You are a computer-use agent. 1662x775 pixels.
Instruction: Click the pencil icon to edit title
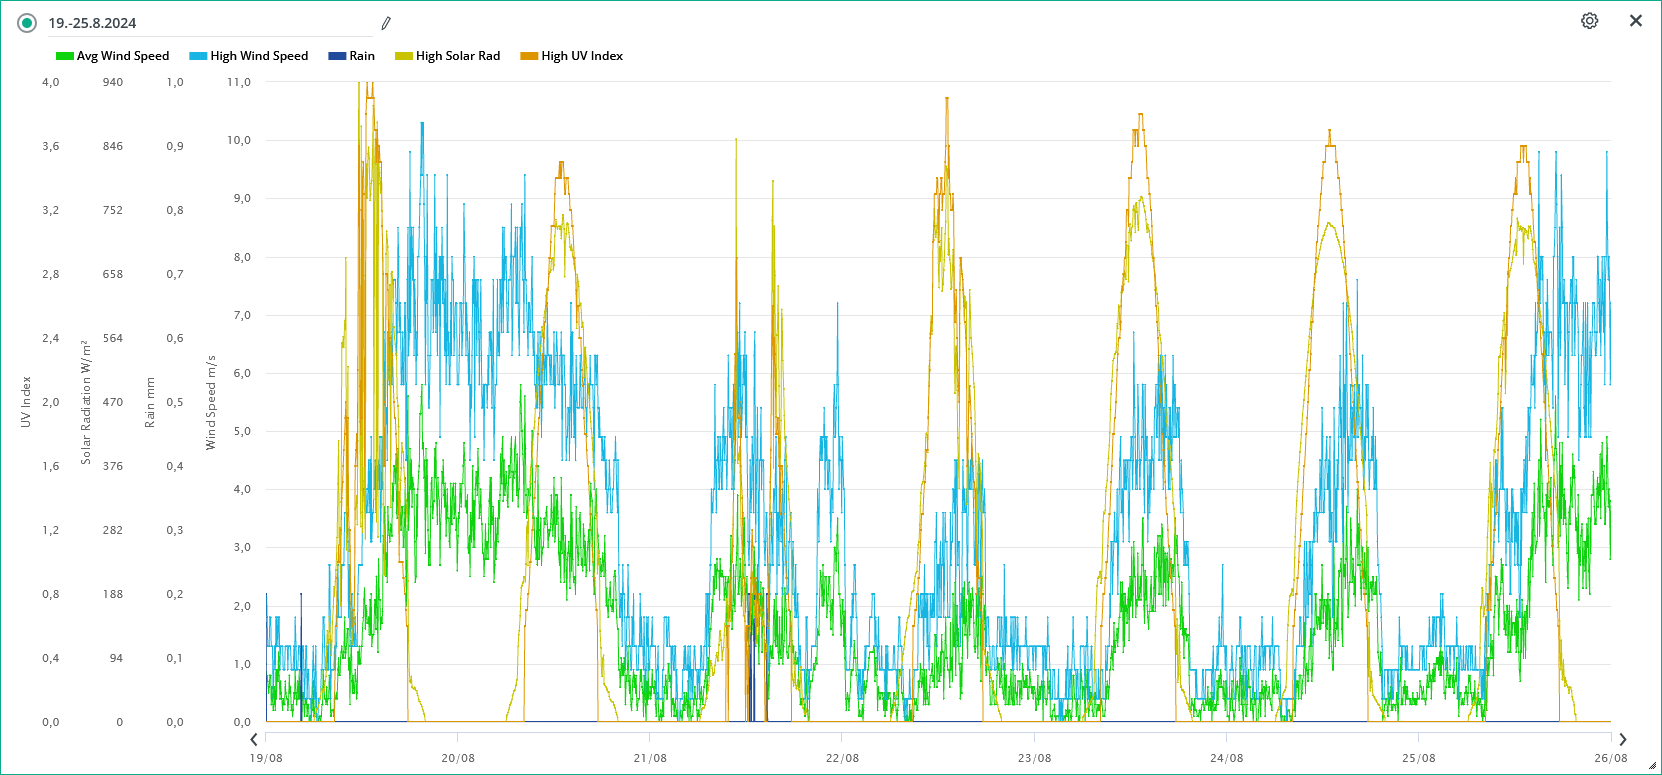click(x=386, y=23)
